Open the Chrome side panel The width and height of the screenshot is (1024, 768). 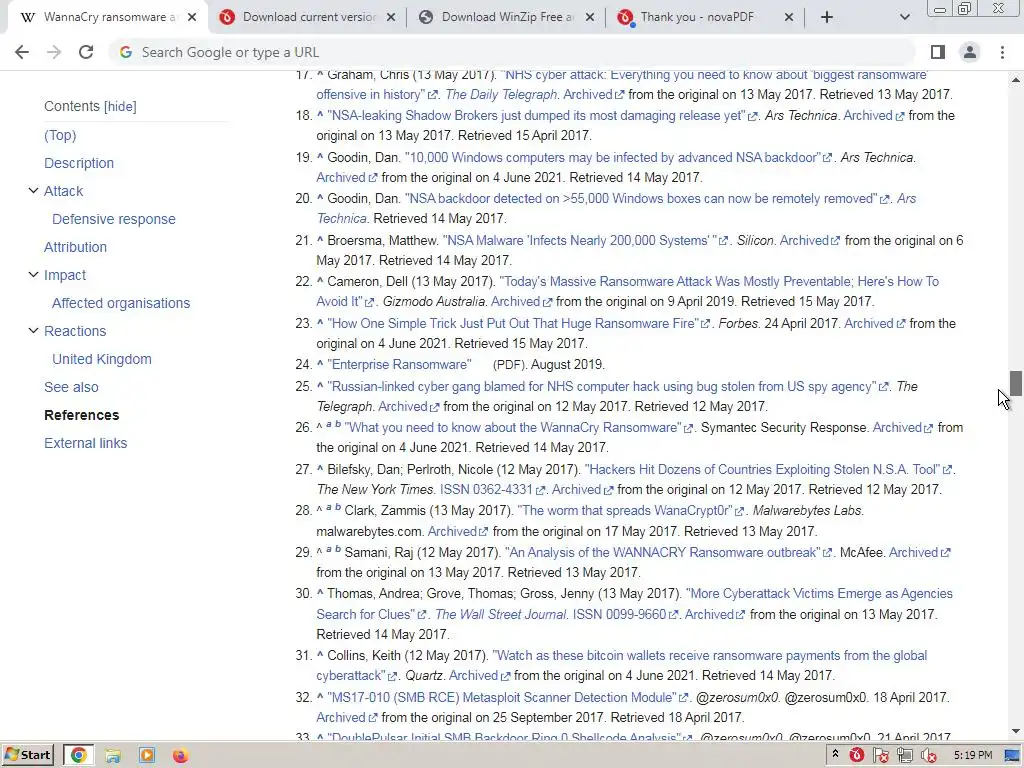(938, 52)
